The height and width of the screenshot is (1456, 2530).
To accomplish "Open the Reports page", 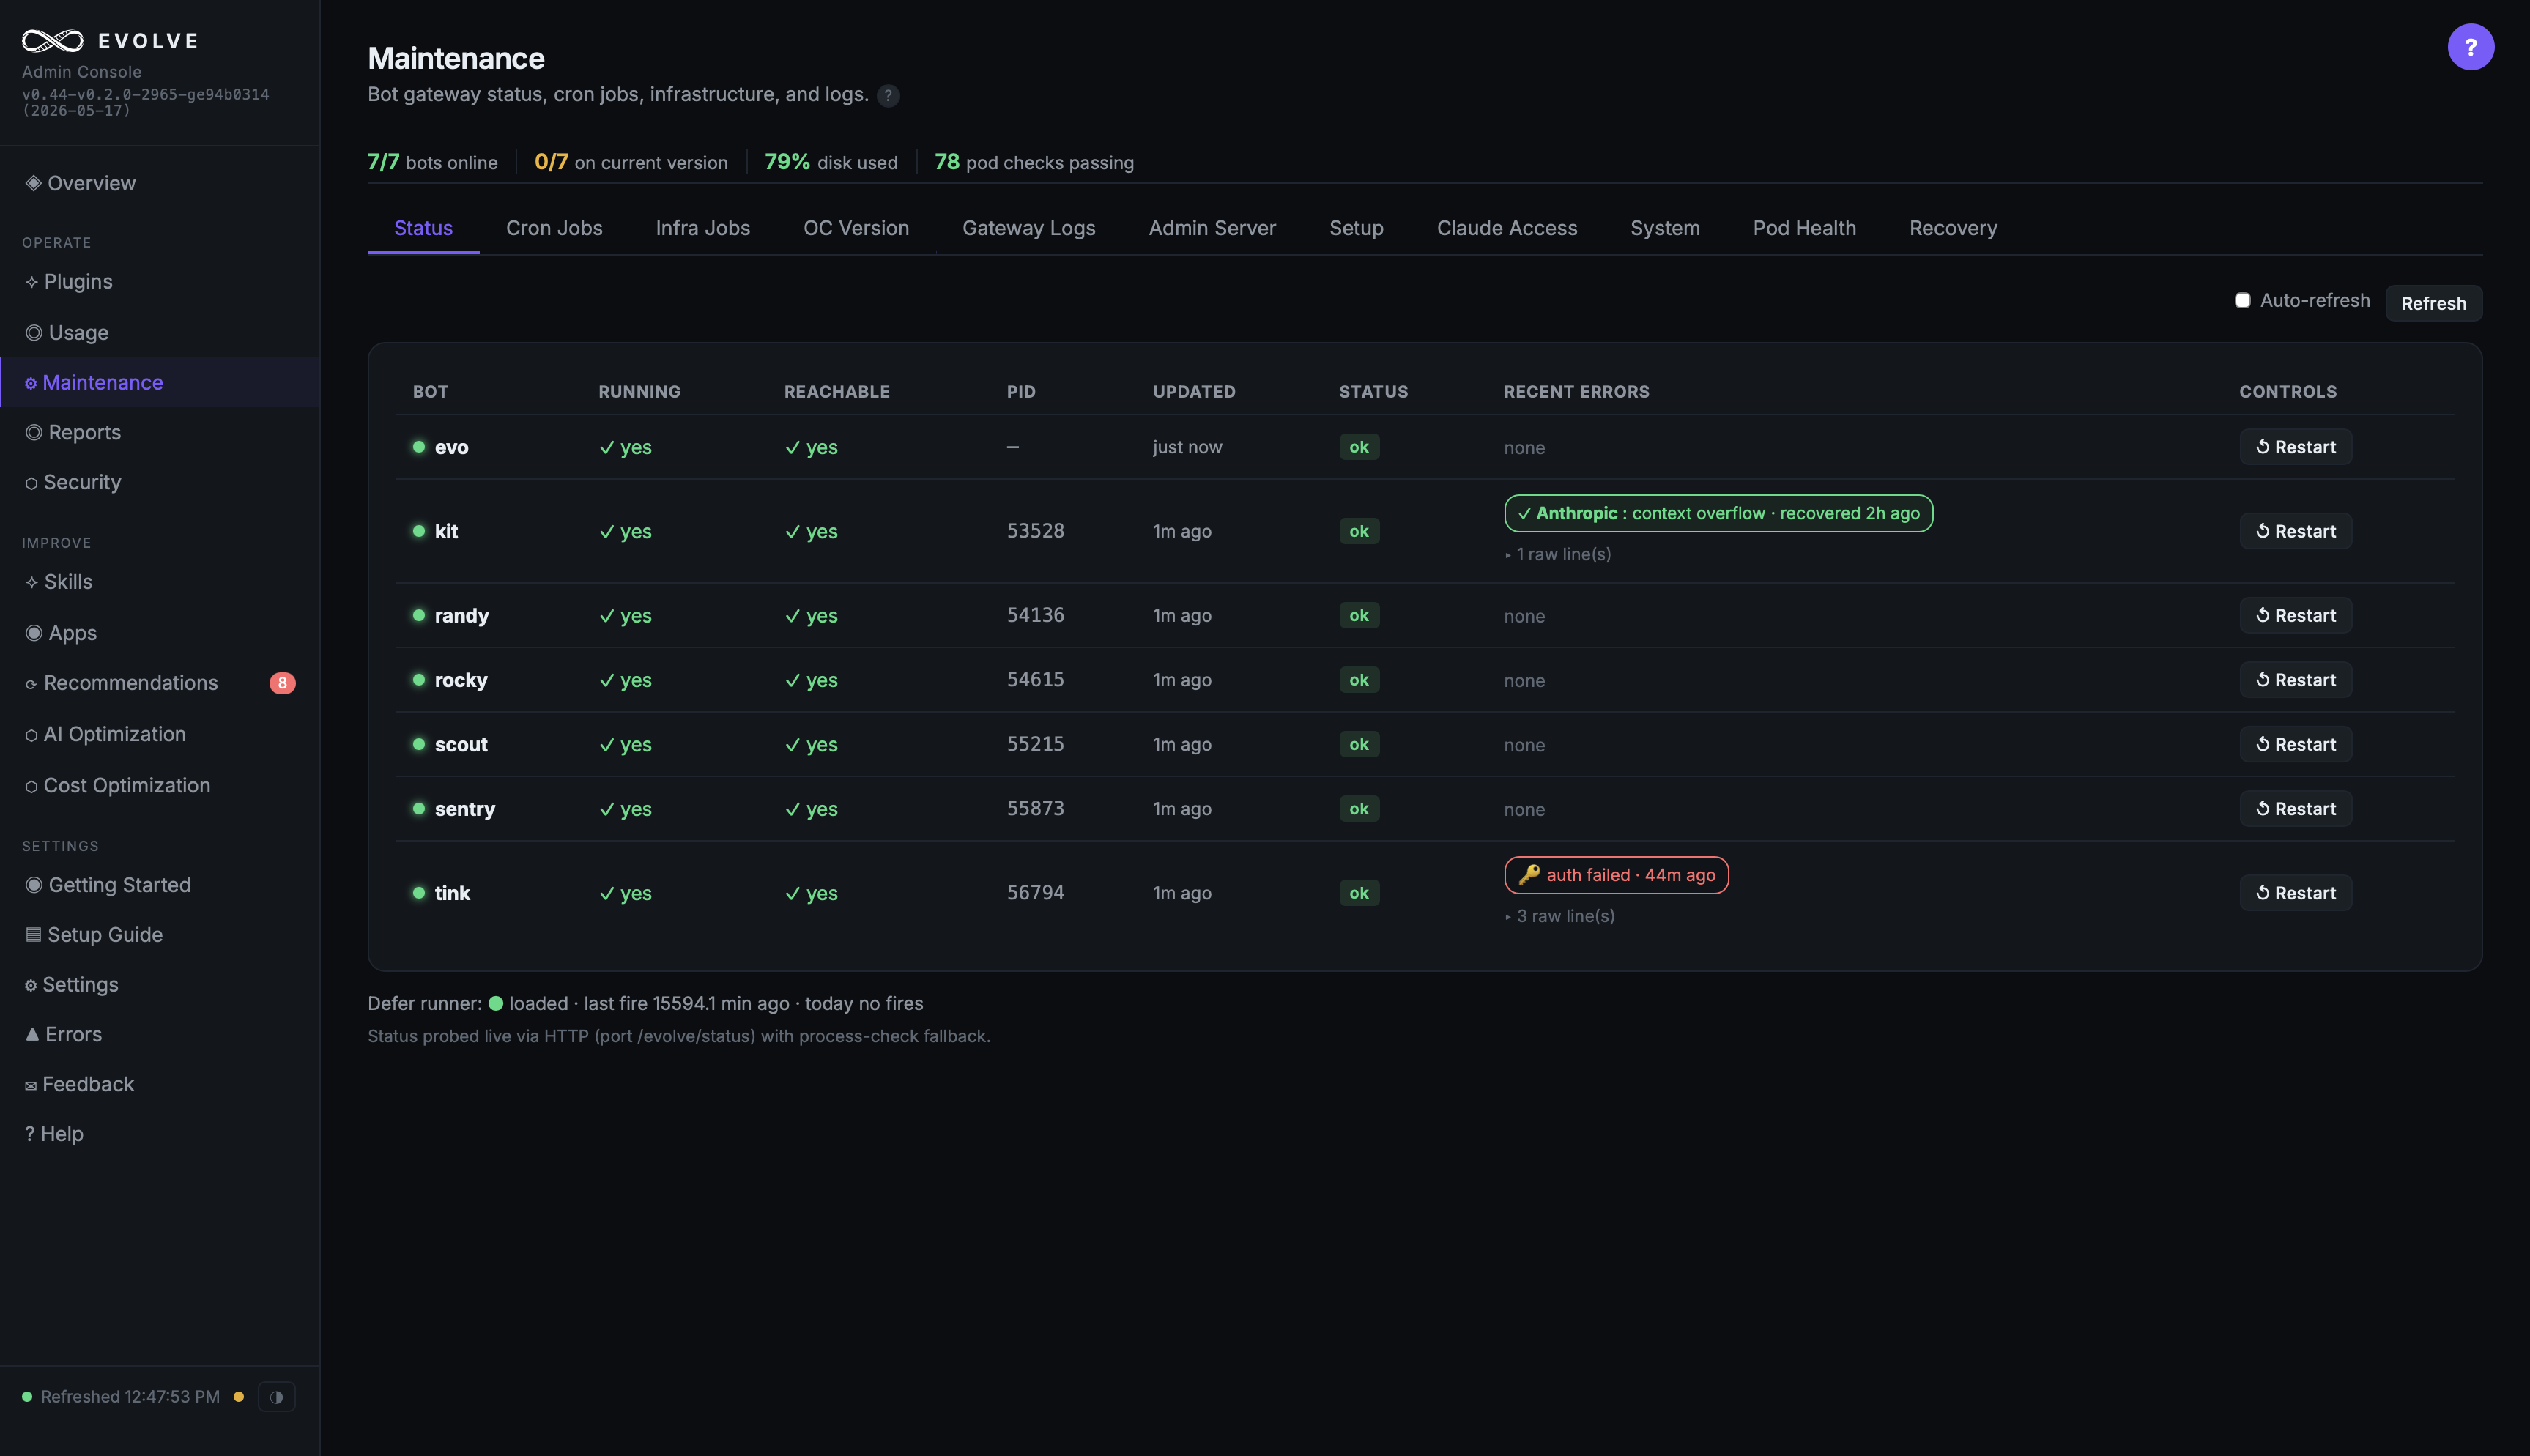I will [160, 433].
